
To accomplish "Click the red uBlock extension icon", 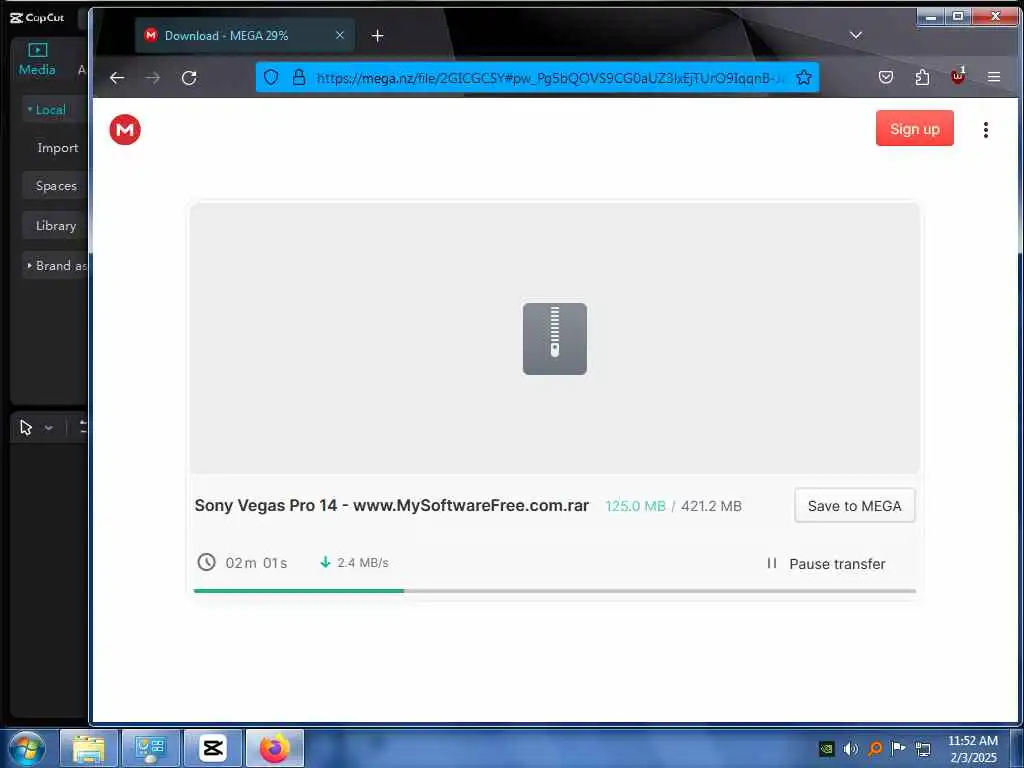I will pos(958,76).
